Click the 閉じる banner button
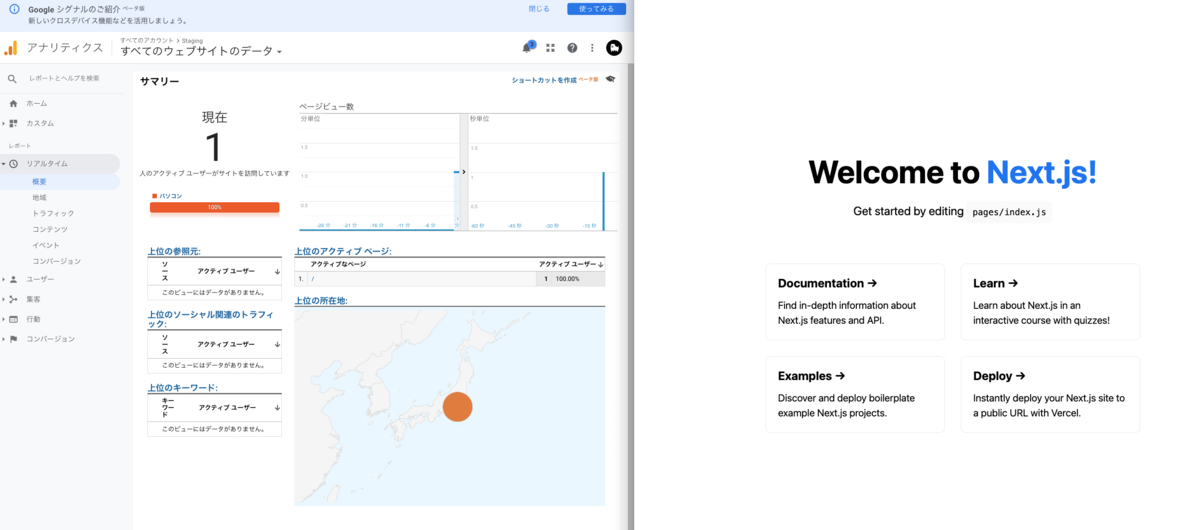Viewport: 1200px width, 530px height. click(539, 9)
